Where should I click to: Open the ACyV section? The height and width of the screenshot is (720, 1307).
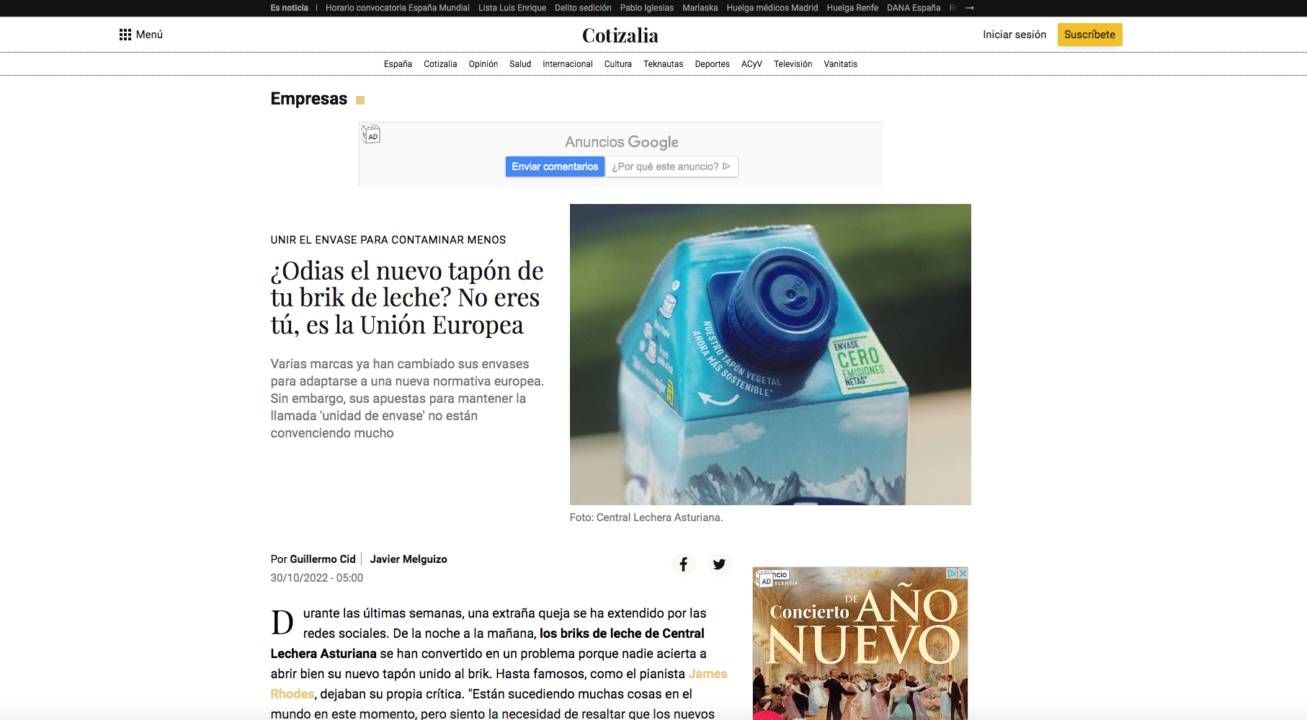[751, 64]
